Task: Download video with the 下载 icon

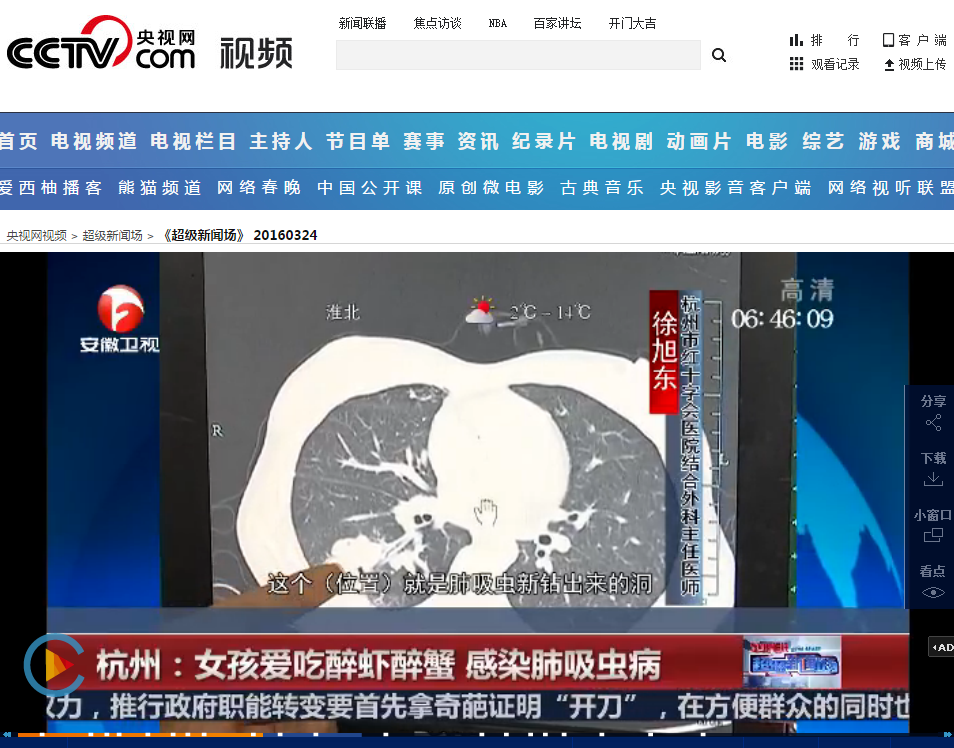Action: tap(933, 479)
